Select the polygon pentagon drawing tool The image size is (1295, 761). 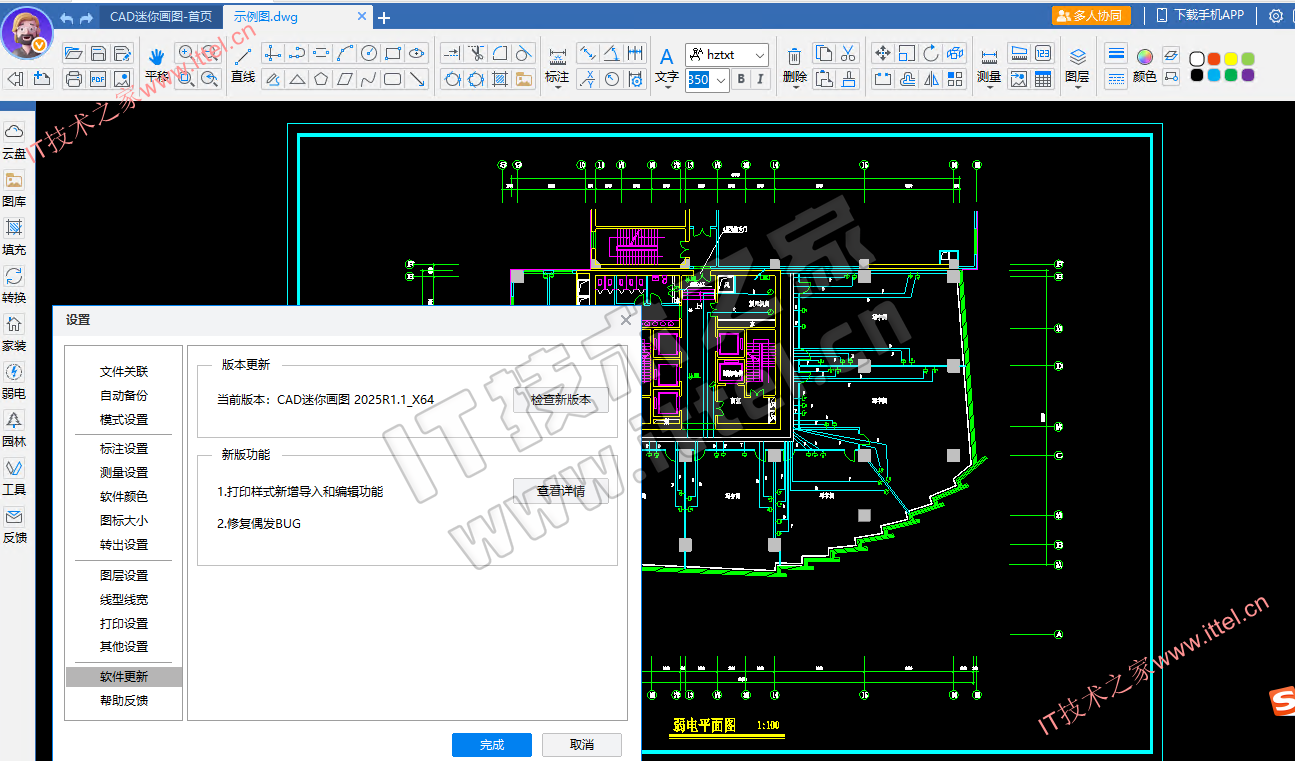321,80
